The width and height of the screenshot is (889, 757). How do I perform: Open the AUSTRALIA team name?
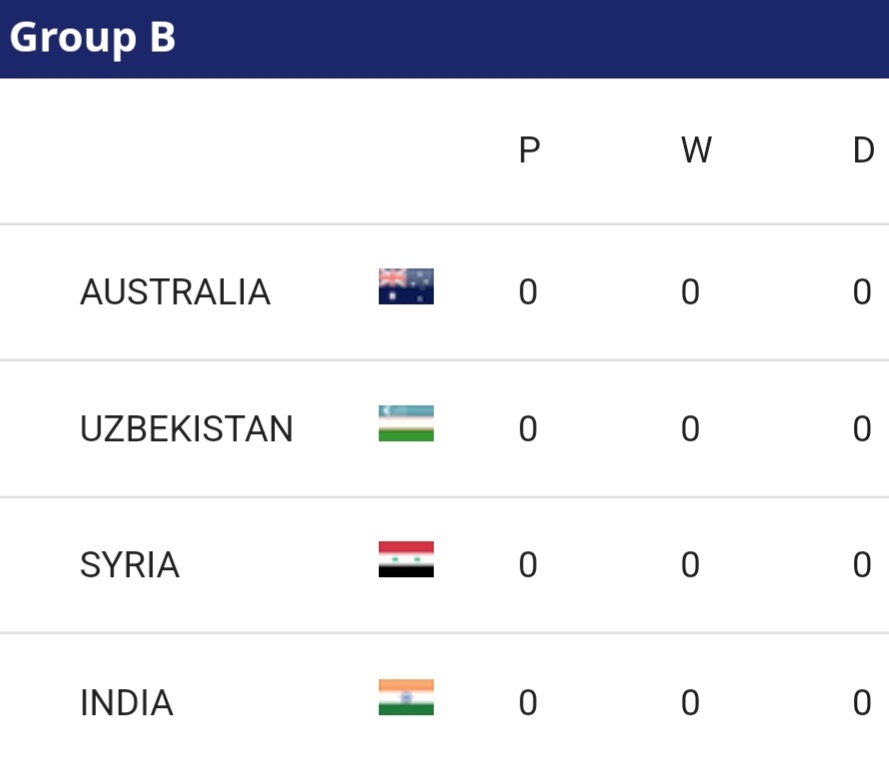pyautogui.click(x=175, y=292)
